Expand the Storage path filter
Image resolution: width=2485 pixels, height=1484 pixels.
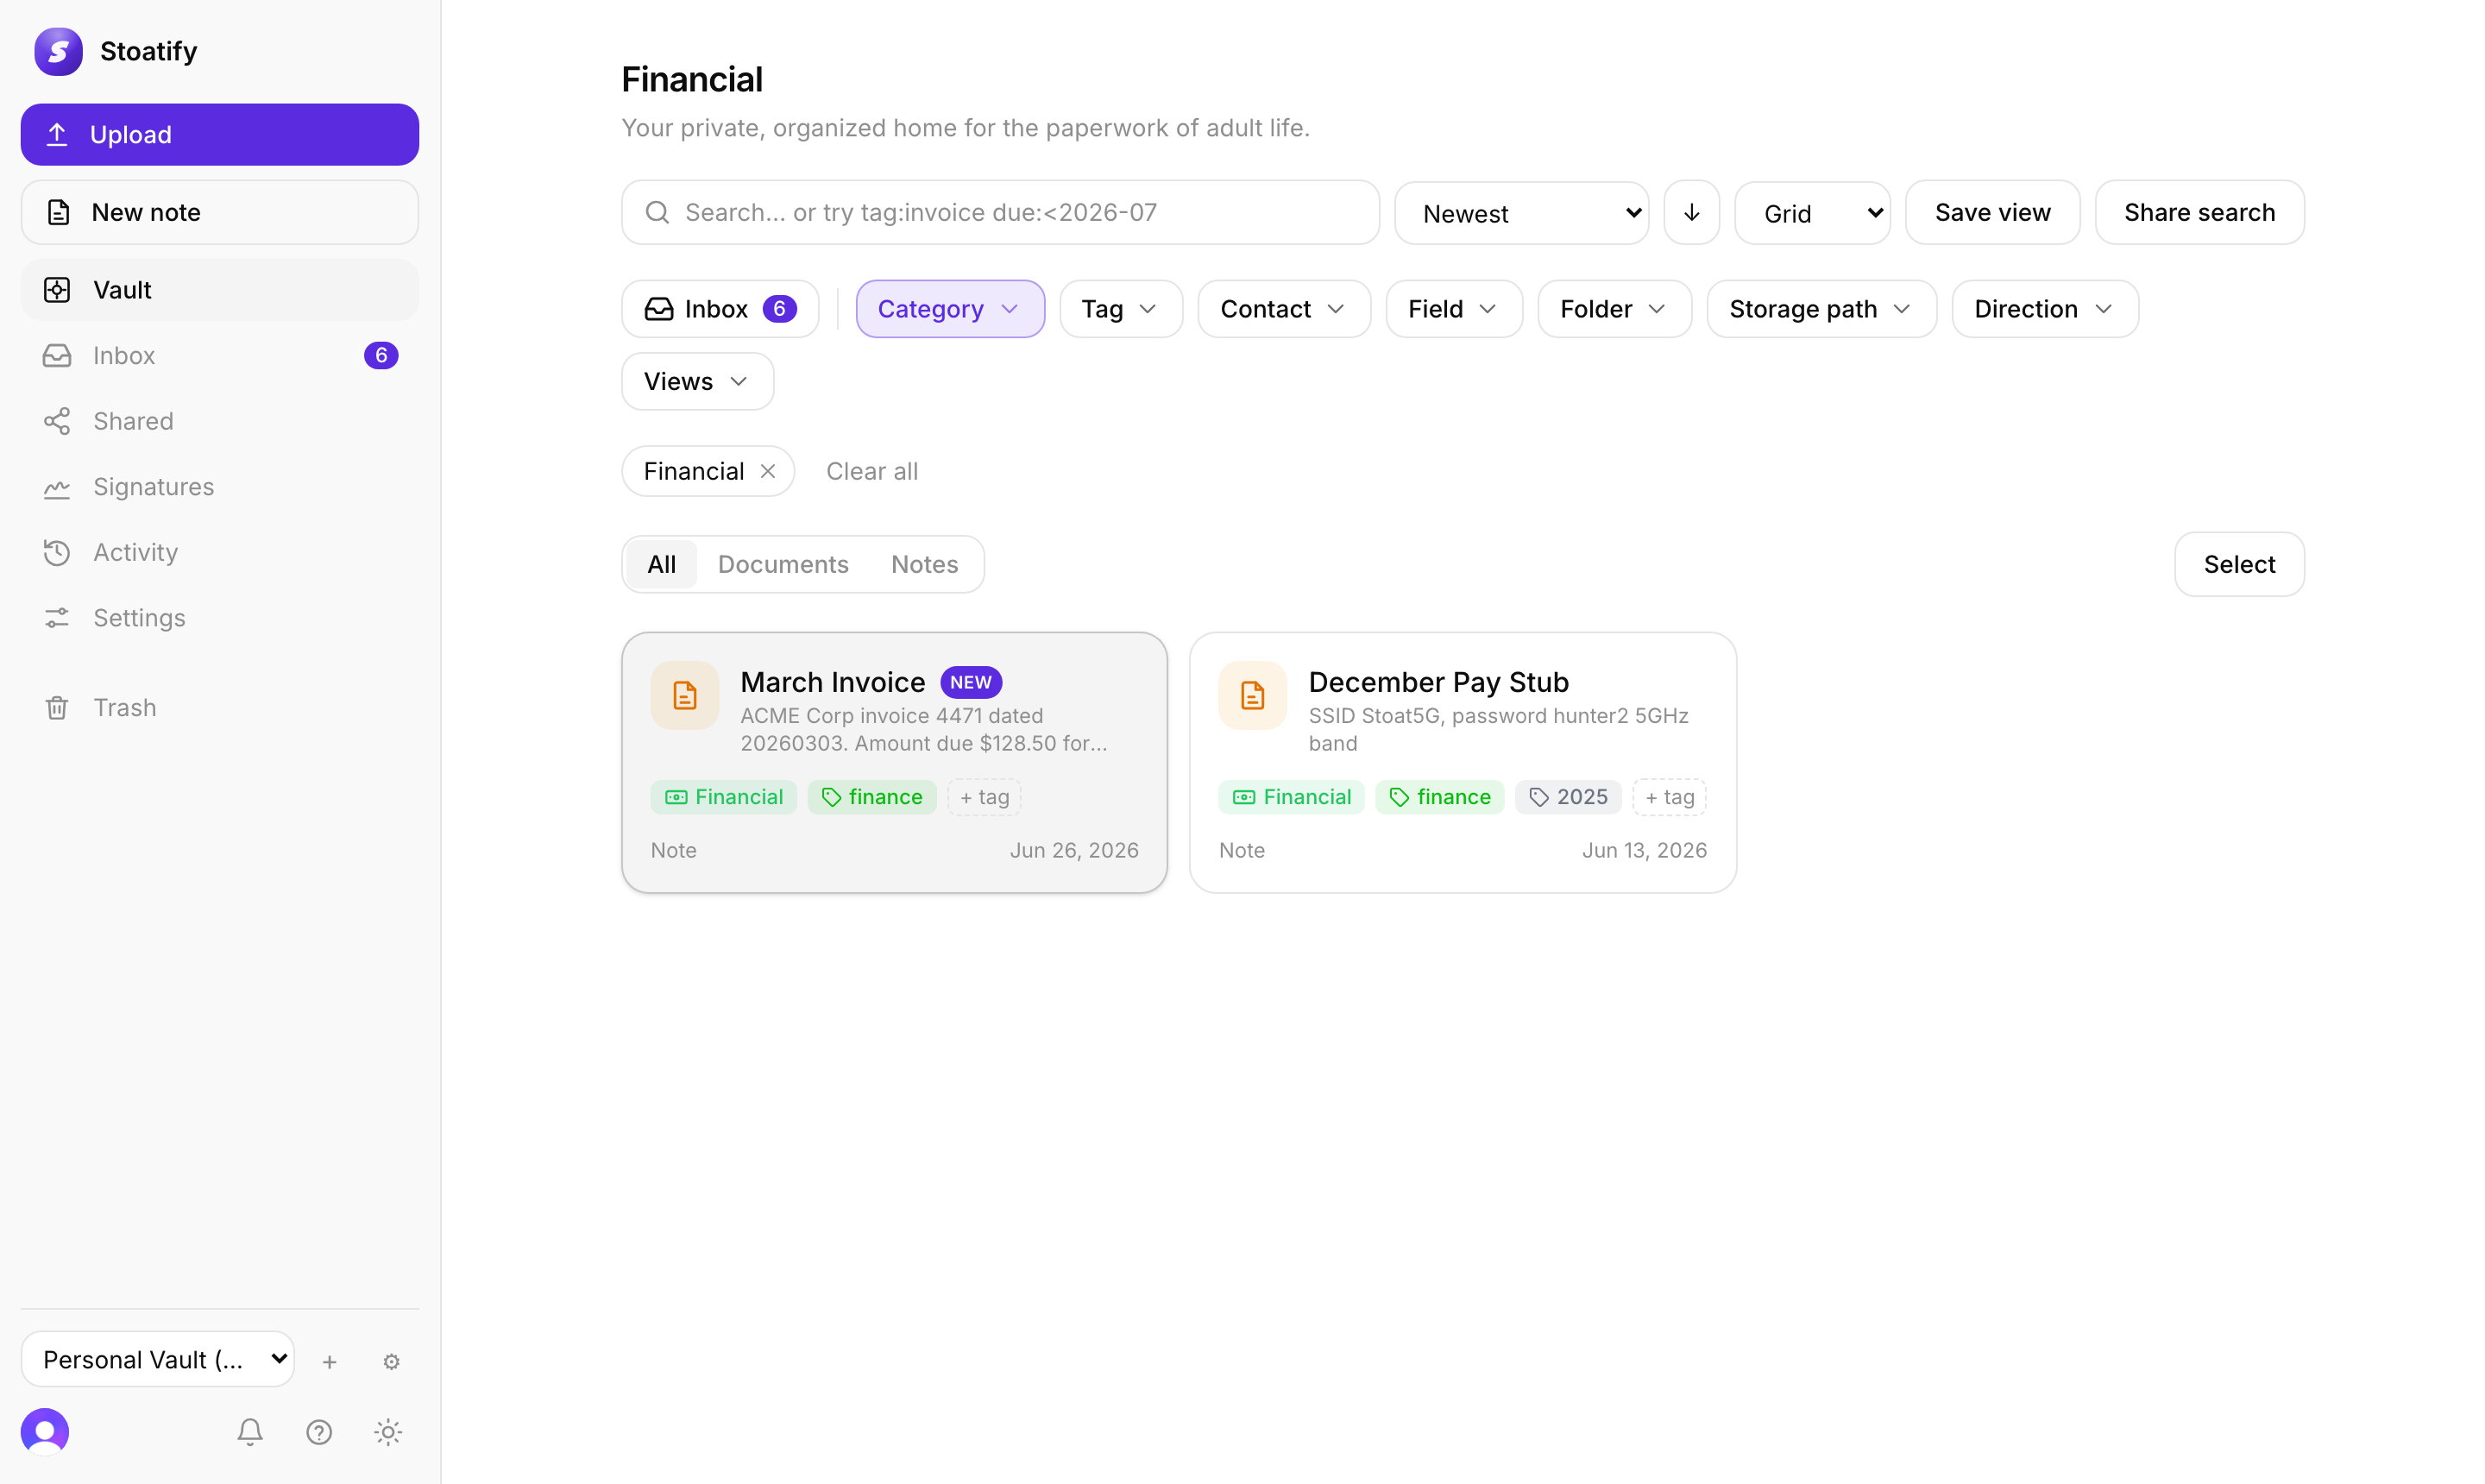pos(1821,309)
